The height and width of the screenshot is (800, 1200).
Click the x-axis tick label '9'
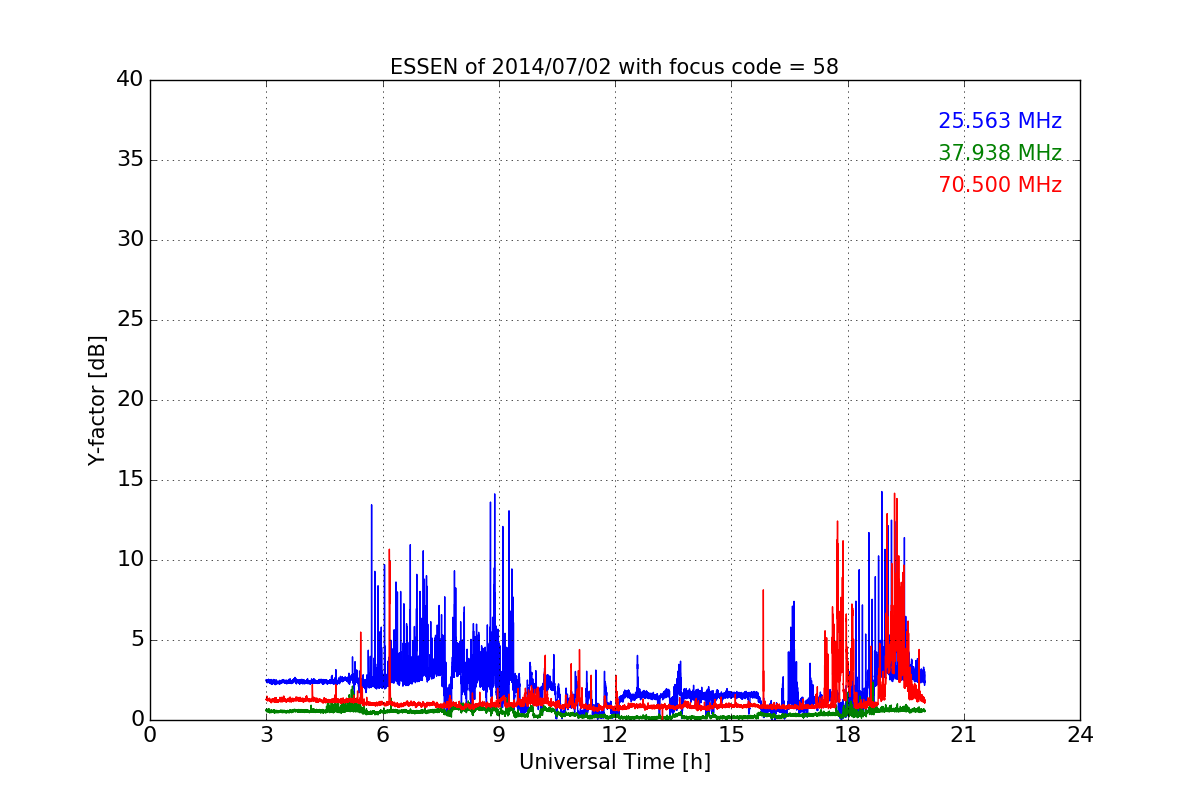[499, 735]
